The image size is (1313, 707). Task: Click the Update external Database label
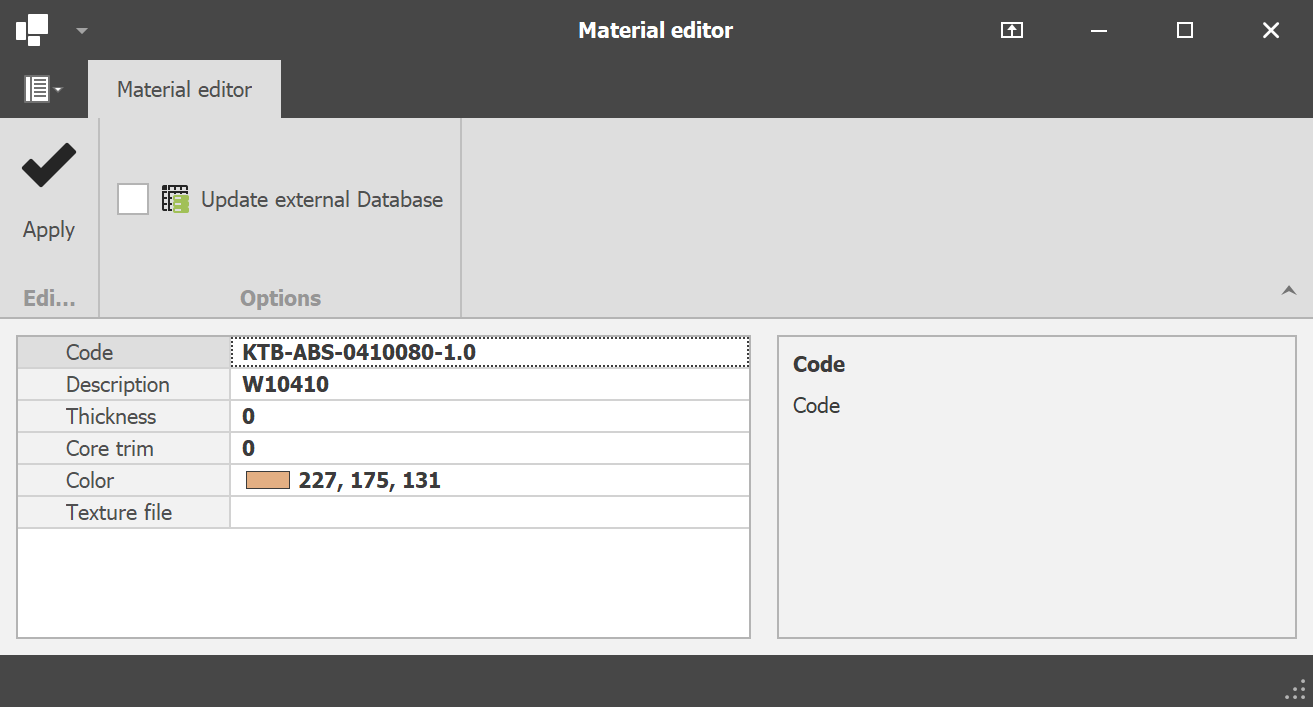321,200
